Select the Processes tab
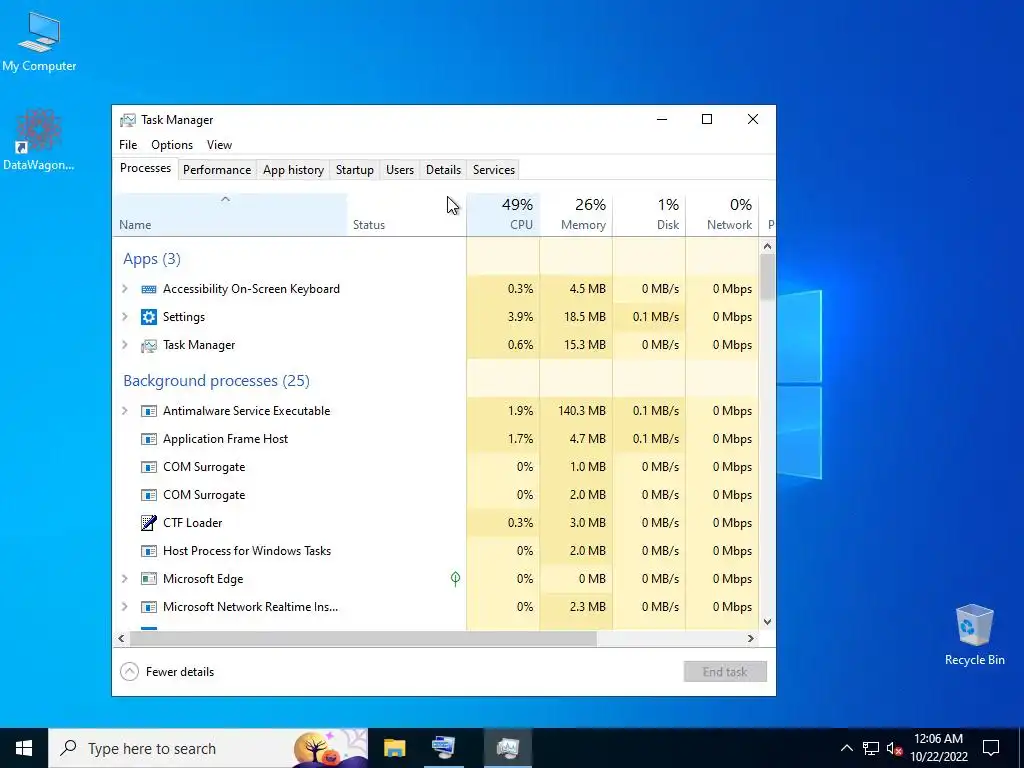 146,168
